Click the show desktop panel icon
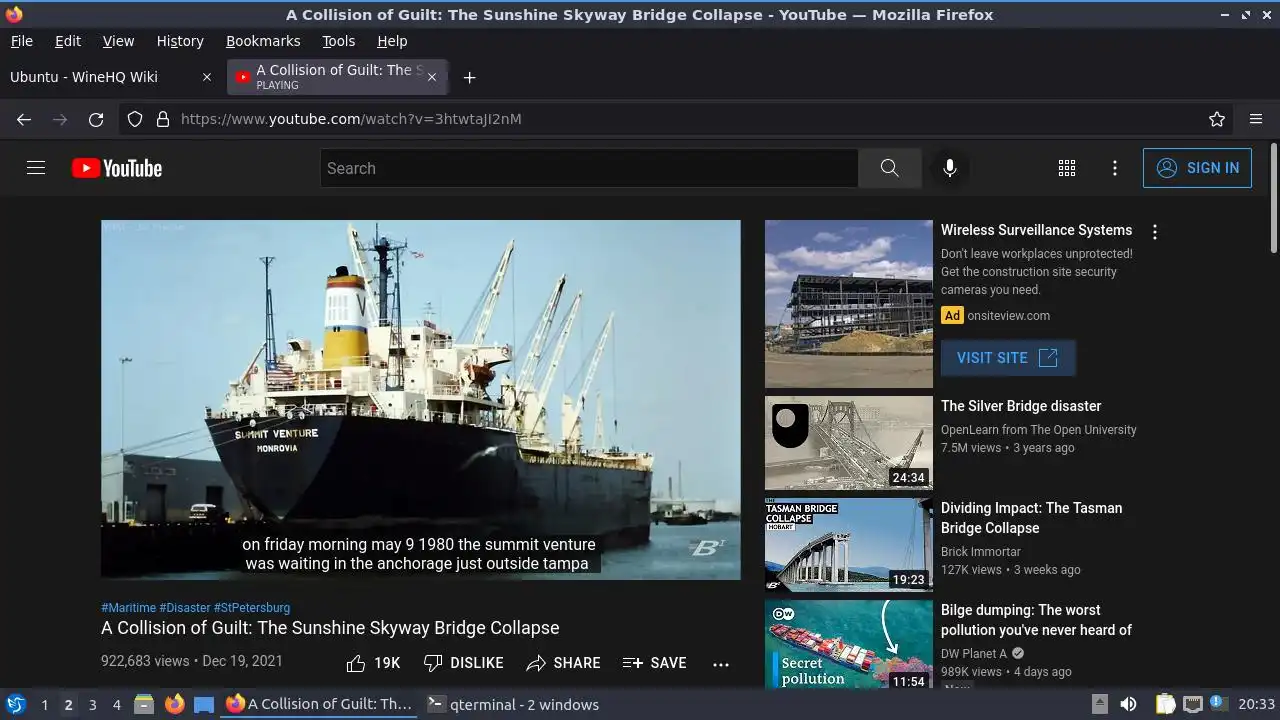The image size is (1280, 720). tap(204, 704)
